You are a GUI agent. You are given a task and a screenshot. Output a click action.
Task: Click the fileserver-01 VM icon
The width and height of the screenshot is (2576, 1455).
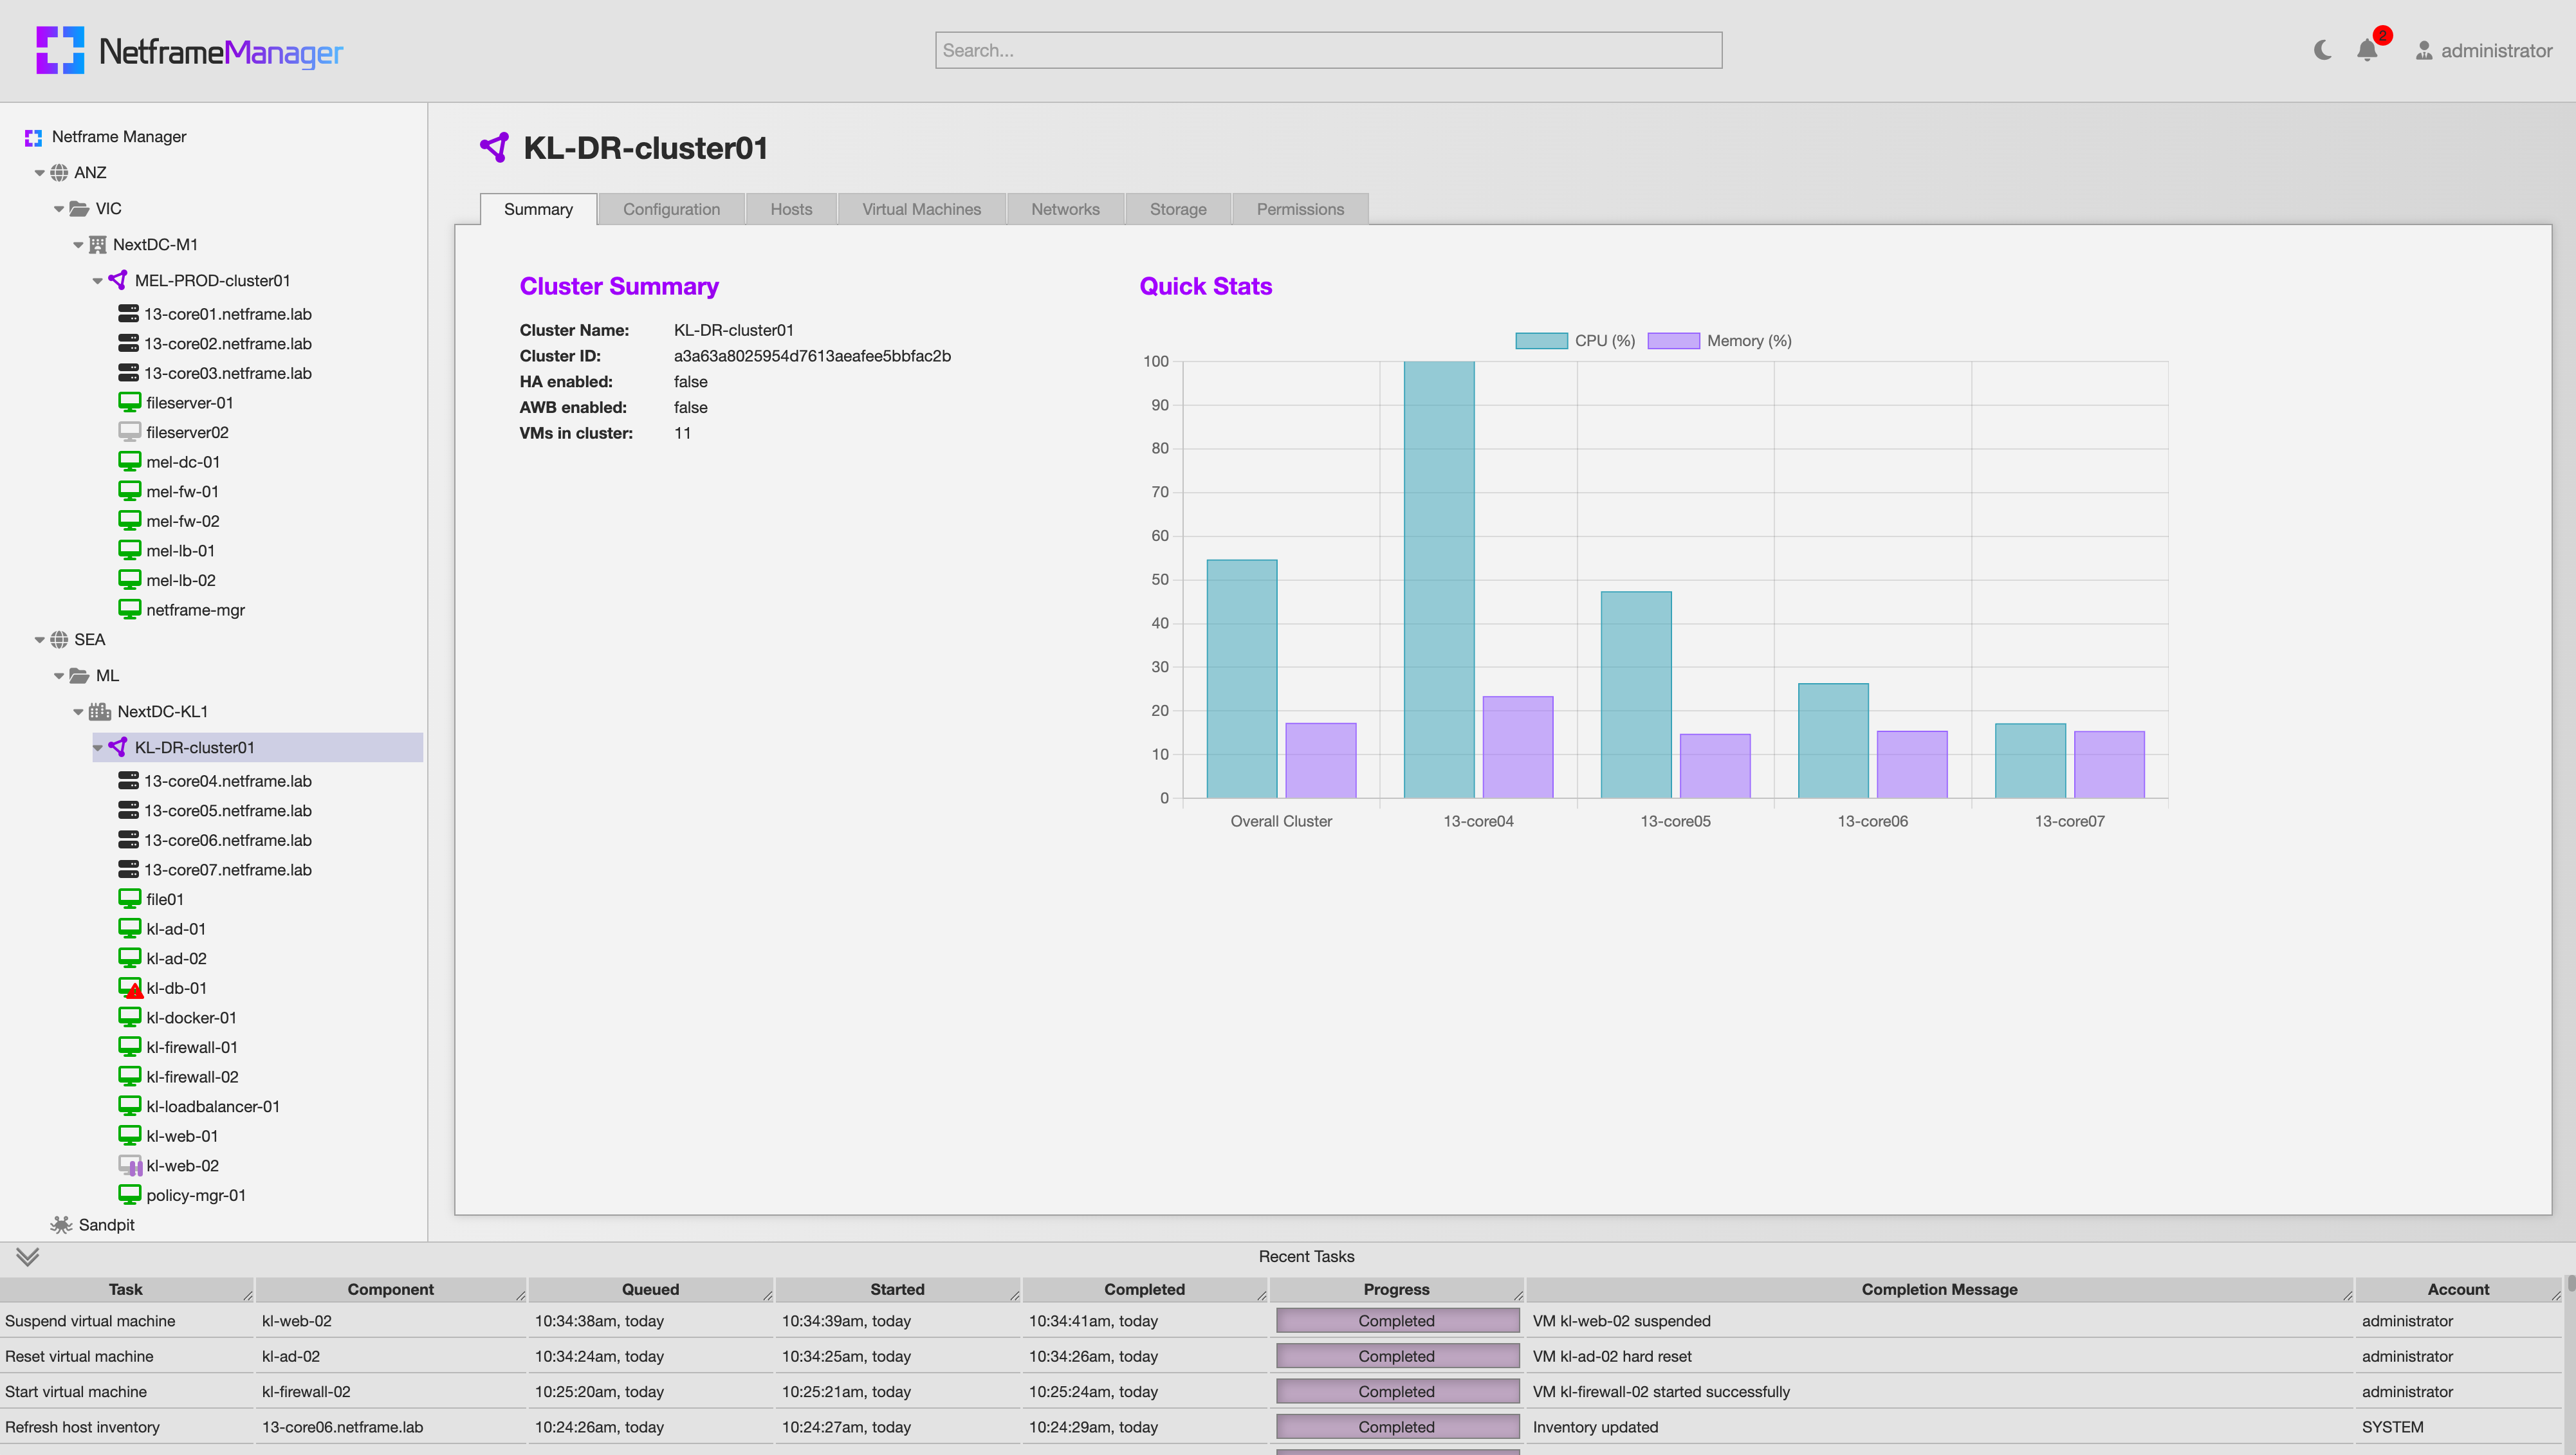[x=129, y=402]
